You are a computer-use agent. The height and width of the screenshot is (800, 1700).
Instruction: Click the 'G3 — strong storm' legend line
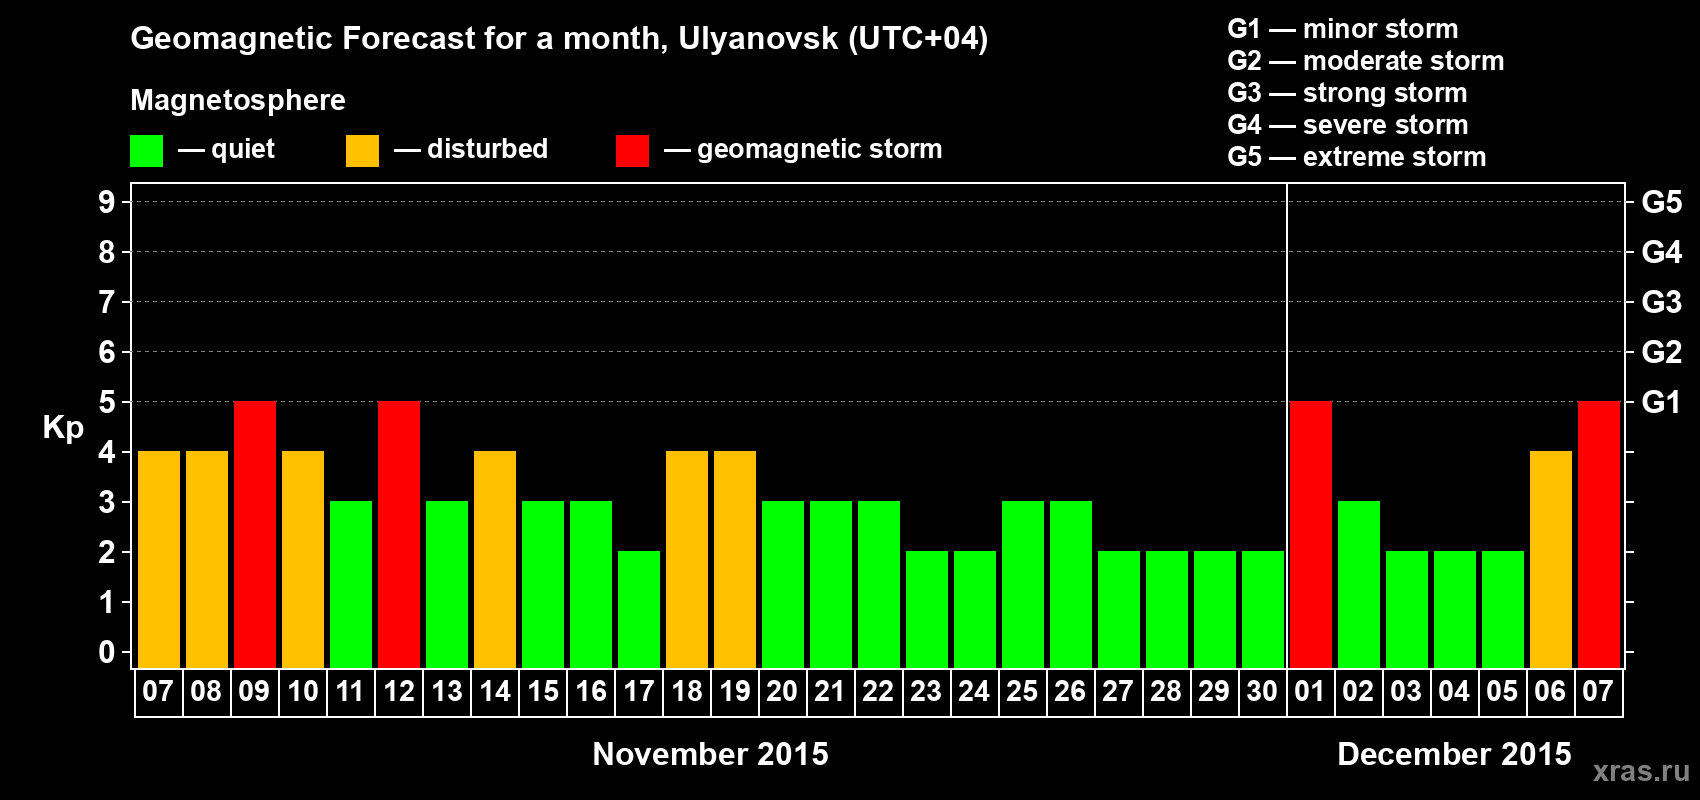(1348, 93)
